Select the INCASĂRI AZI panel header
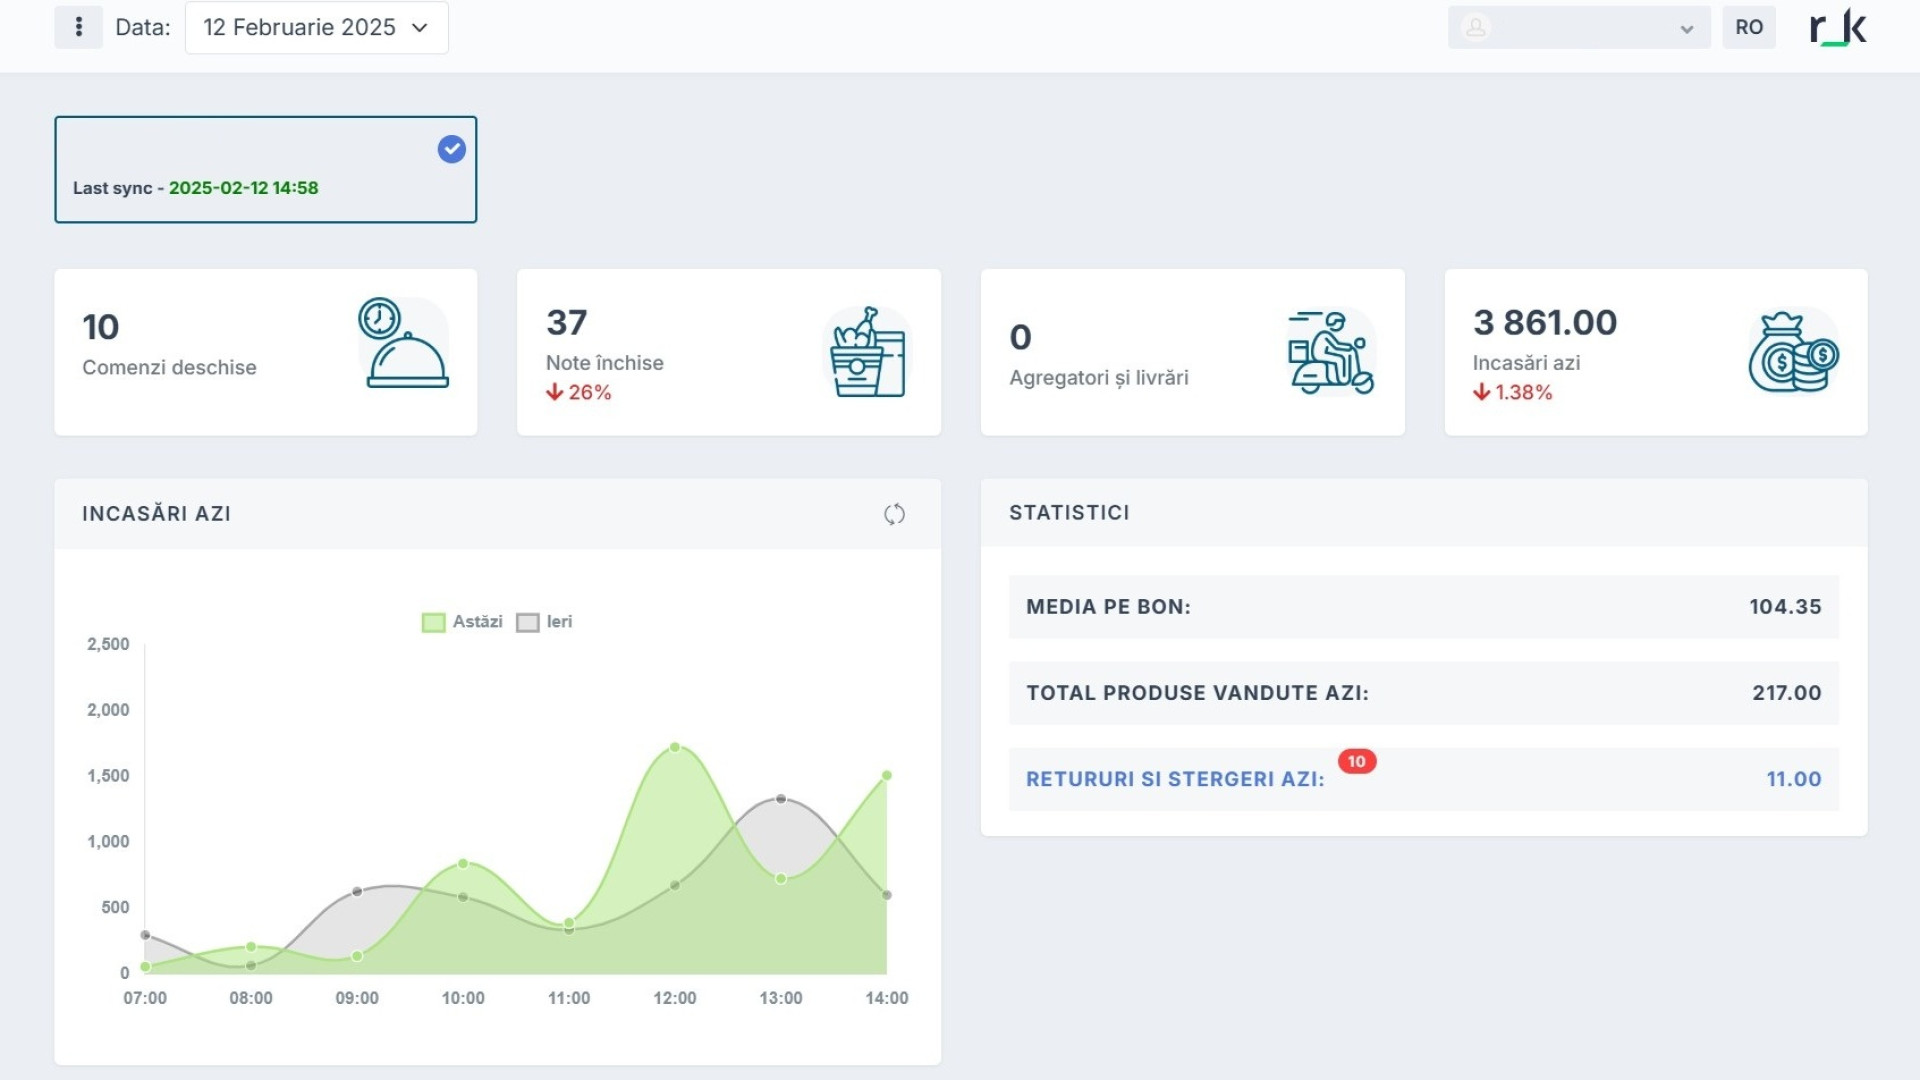The height and width of the screenshot is (1080, 1920). pyautogui.click(x=156, y=513)
